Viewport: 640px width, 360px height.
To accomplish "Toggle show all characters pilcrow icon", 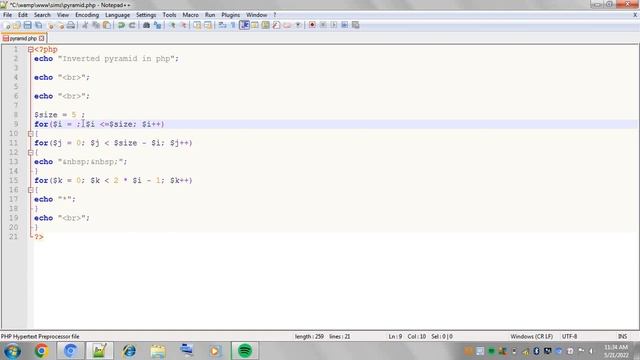I will coord(233,25).
